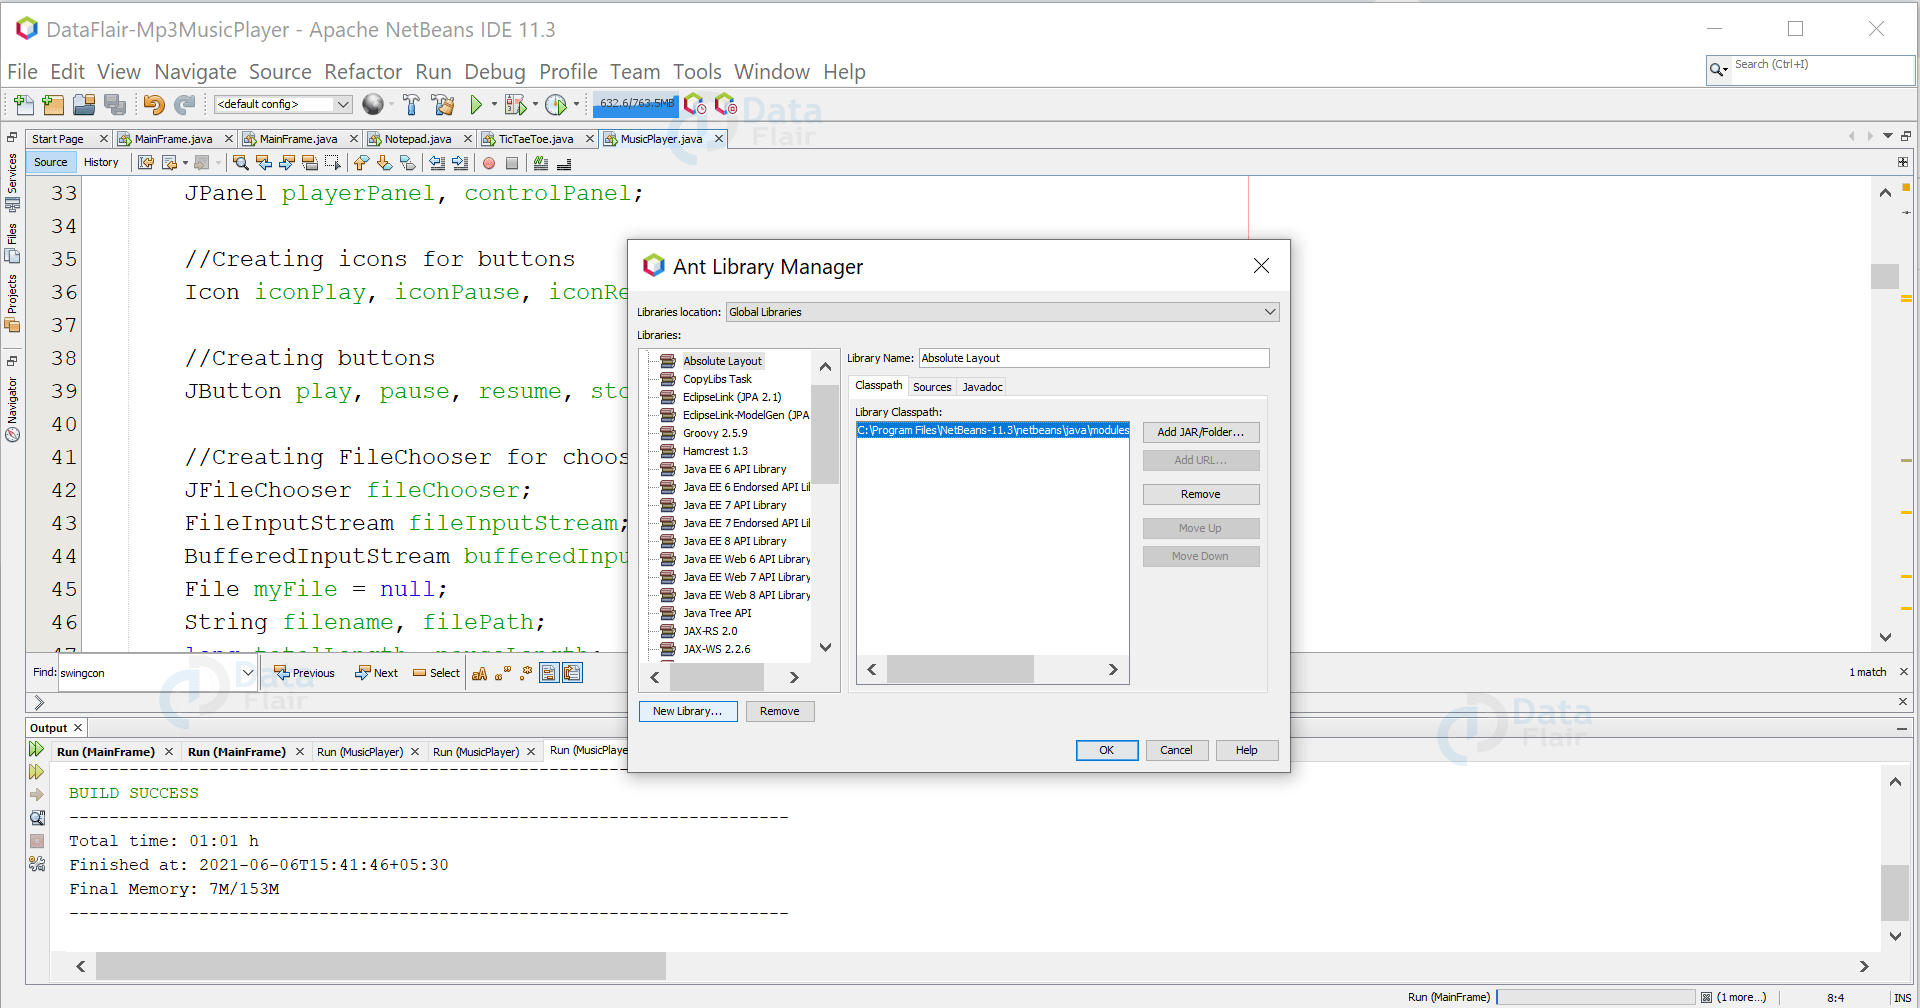
Task: Open the Debug Project dropdown arrow
Action: (x=535, y=104)
